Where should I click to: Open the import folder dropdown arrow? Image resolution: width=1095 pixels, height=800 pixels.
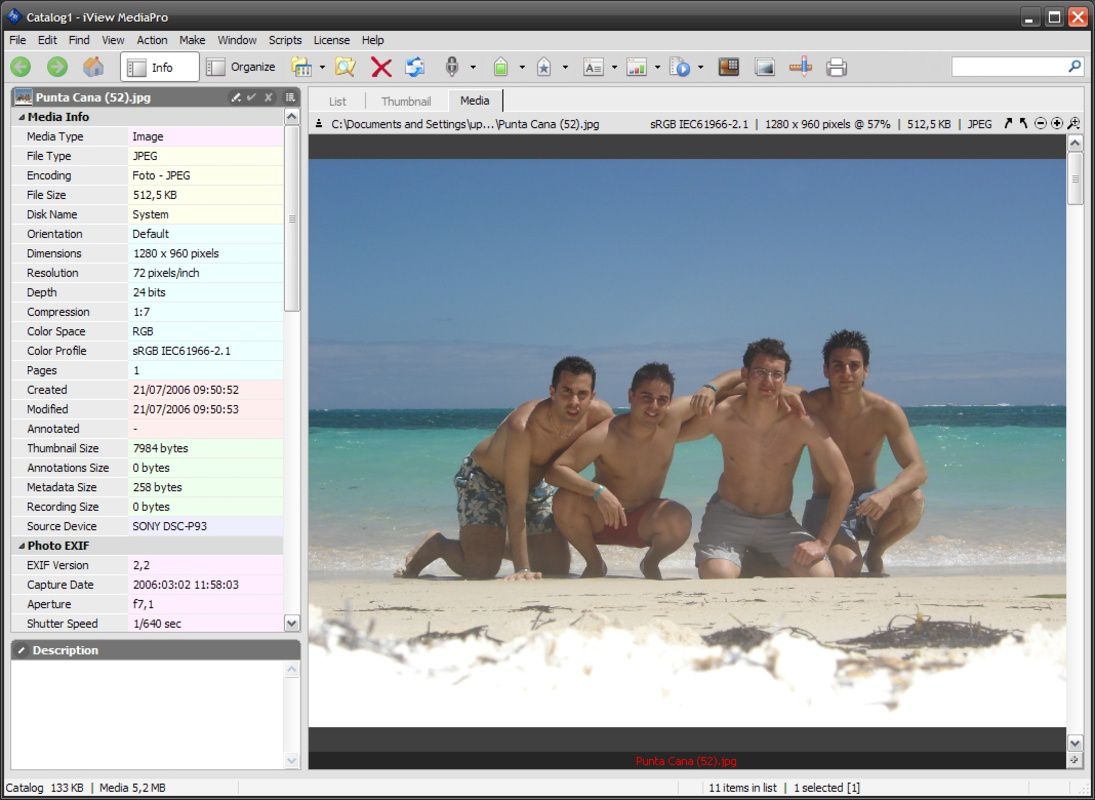tap(322, 68)
